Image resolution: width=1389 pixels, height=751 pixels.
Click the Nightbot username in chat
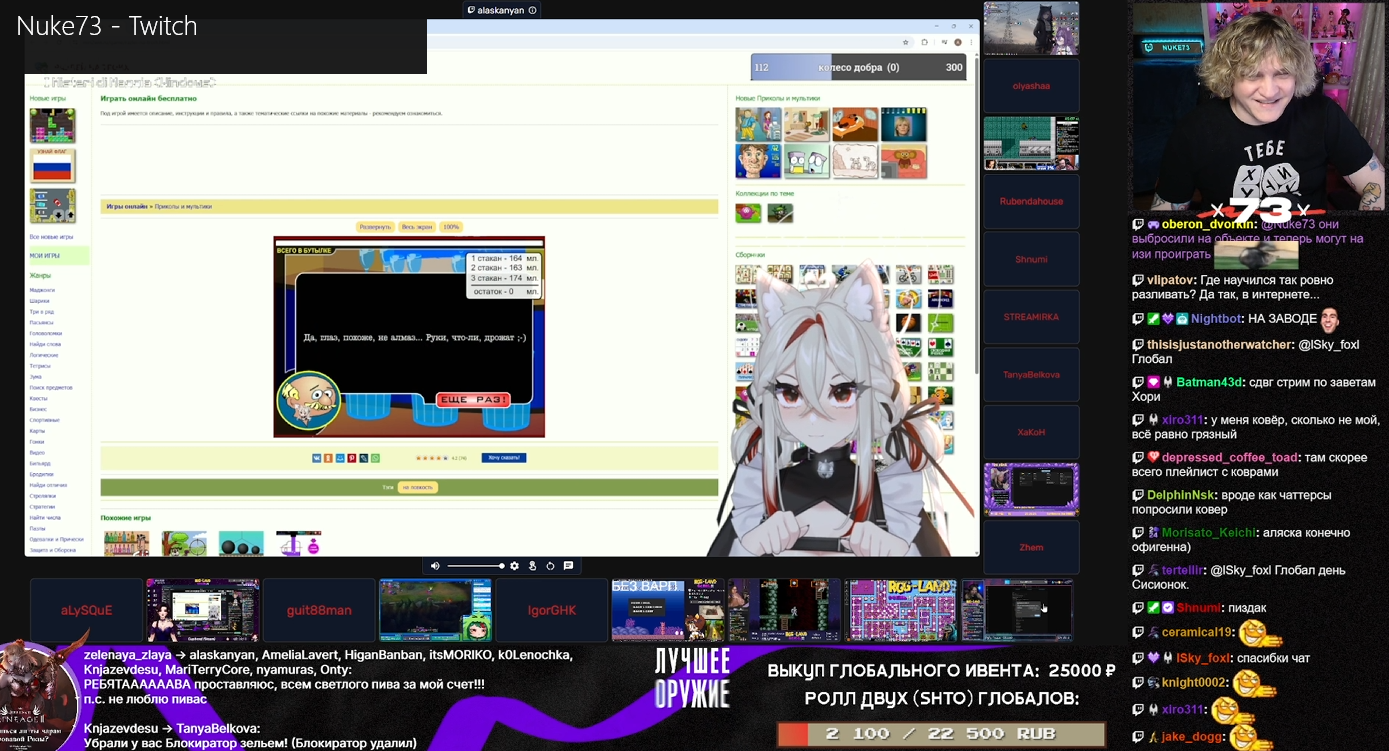click(1216, 319)
